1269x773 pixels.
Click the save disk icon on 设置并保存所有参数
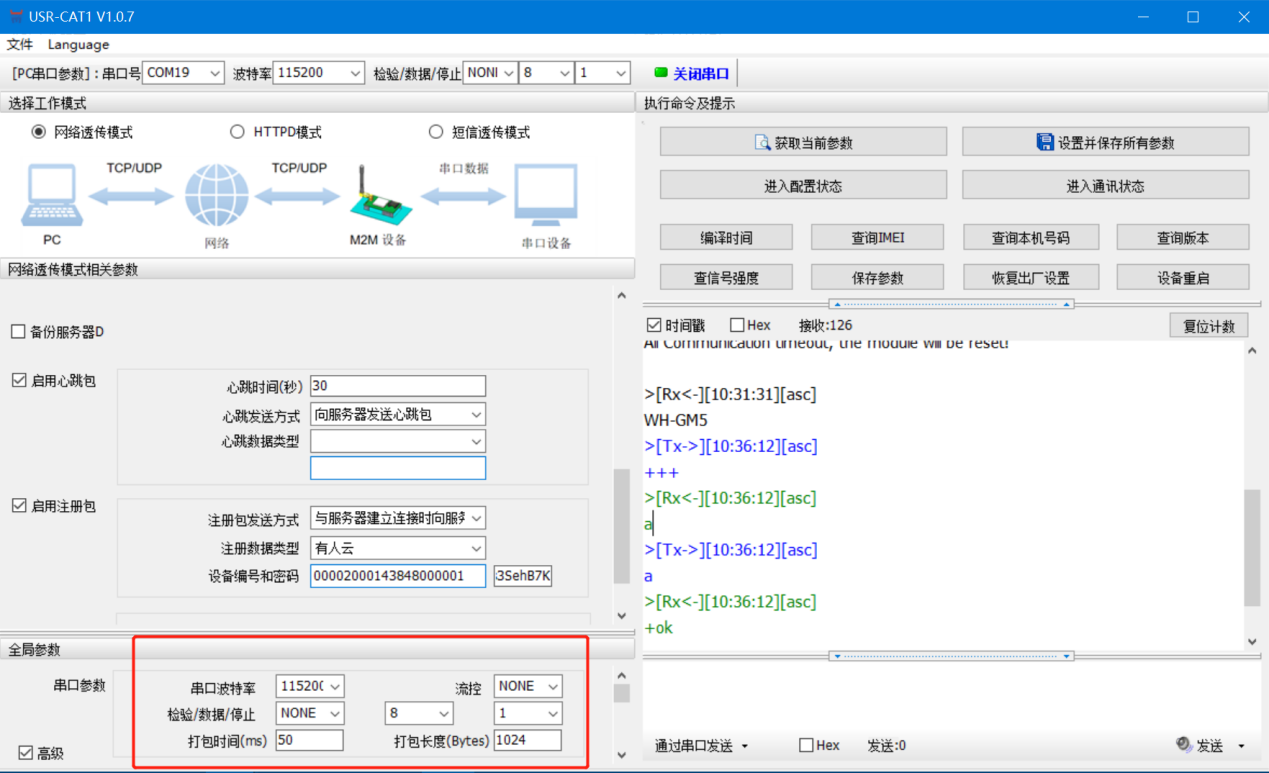point(1045,143)
